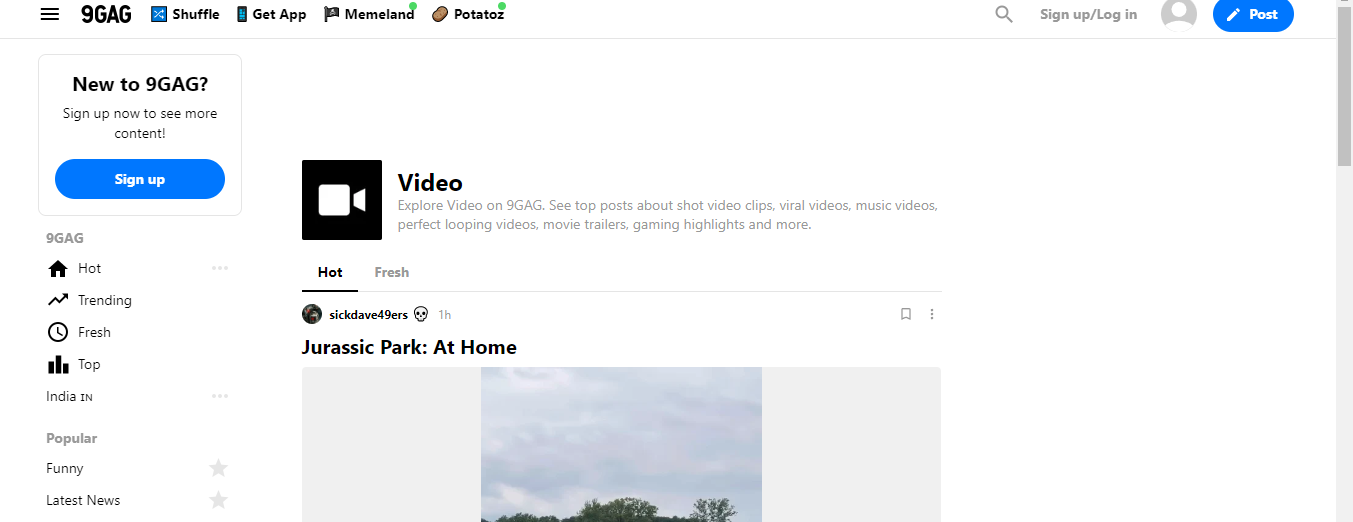Click the blue Post button
The width and height of the screenshot is (1353, 522).
pos(1253,14)
